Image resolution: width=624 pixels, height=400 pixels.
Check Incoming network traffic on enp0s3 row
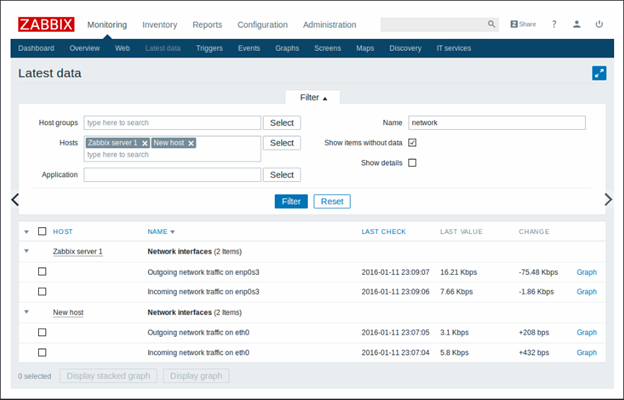(x=42, y=292)
